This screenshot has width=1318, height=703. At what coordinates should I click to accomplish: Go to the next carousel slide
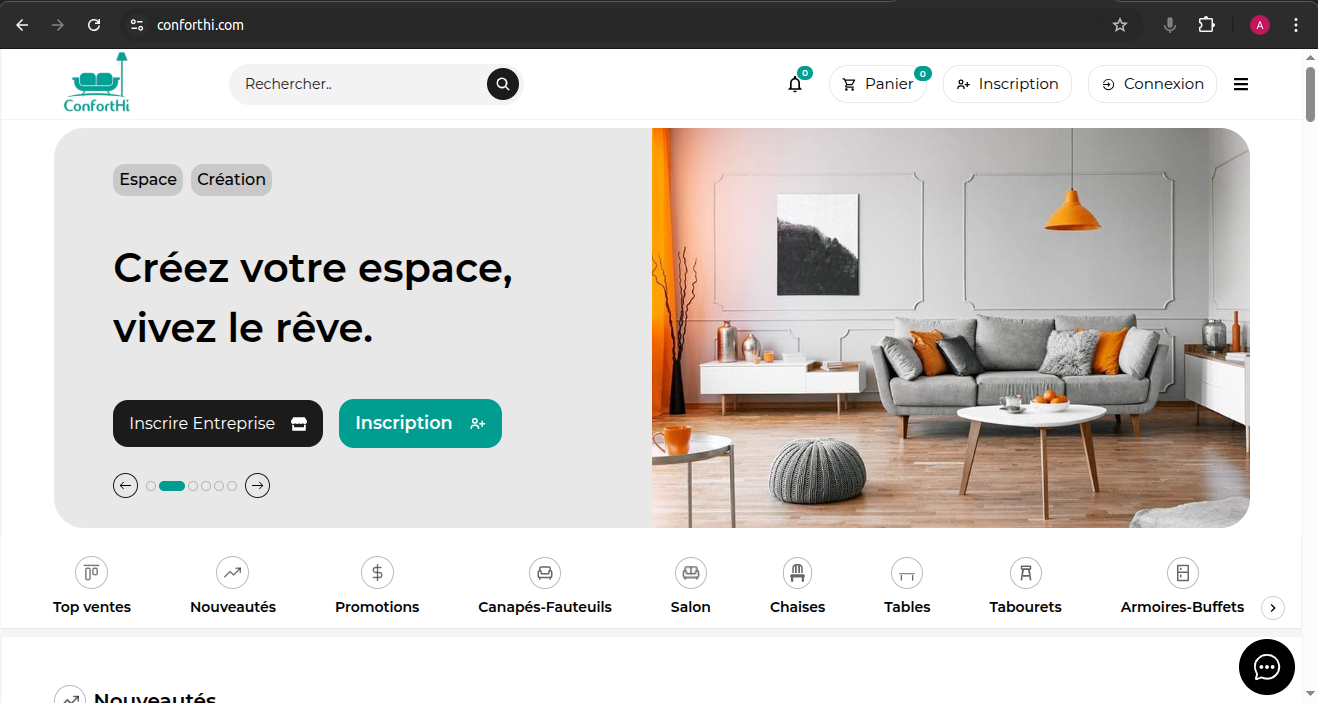pyautogui.click(x=258, y=486)
